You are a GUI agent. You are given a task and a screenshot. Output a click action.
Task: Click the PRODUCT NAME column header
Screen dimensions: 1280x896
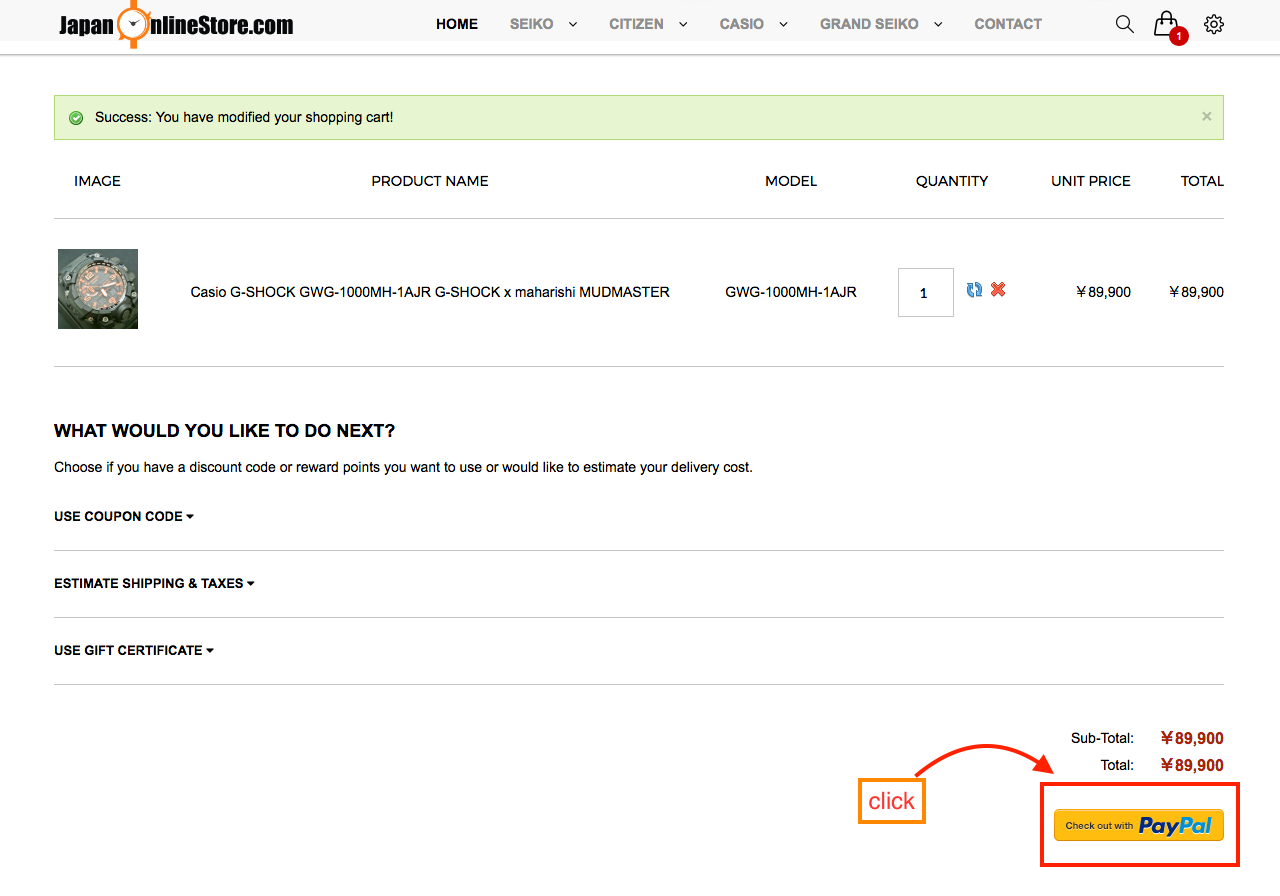[430, 181]
